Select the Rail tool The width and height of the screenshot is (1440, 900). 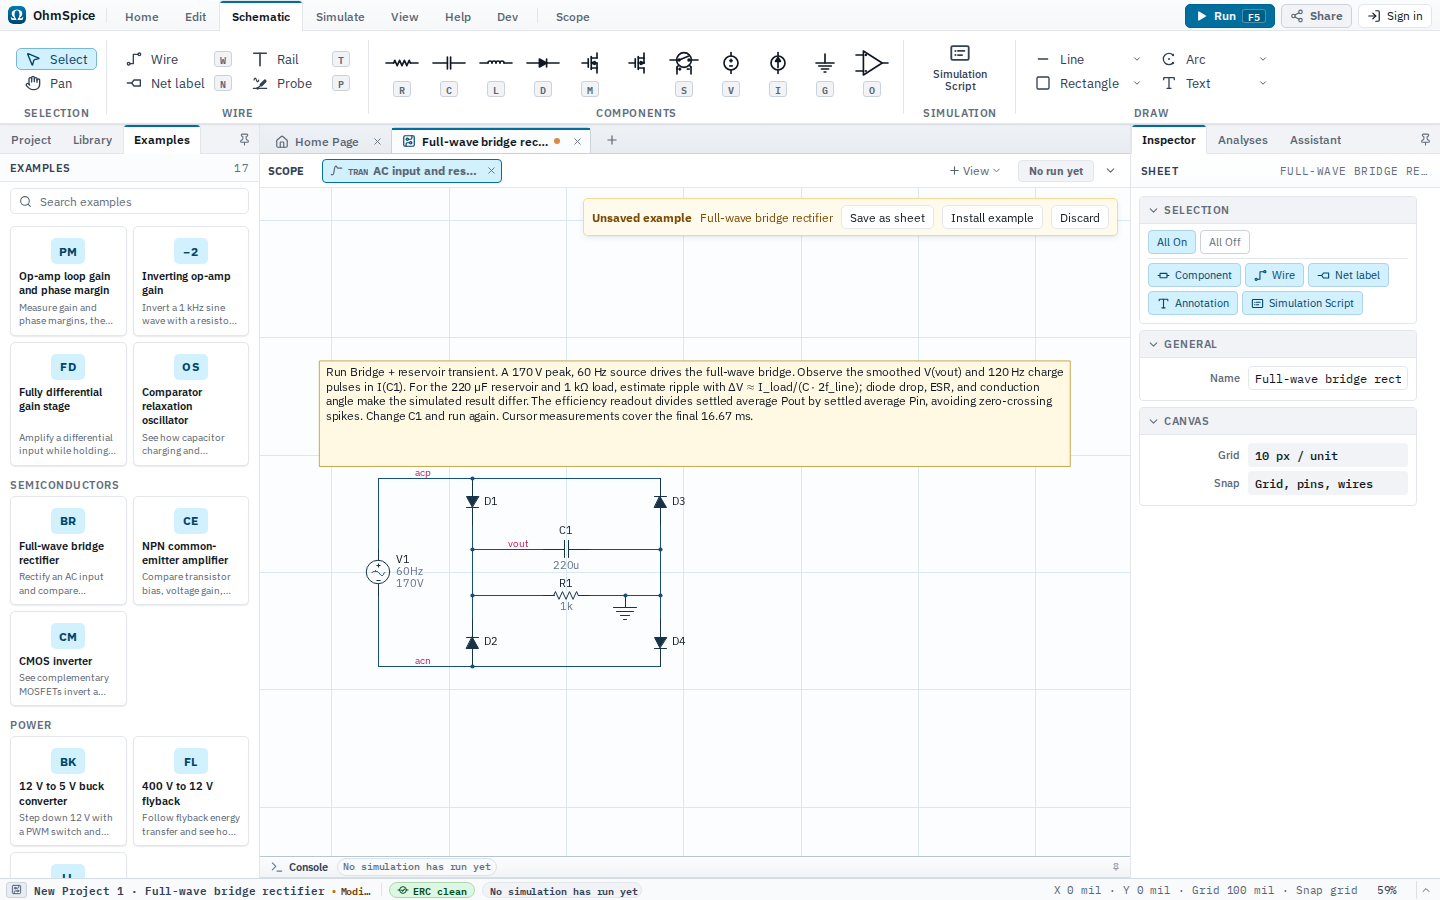tap(300, 60)
